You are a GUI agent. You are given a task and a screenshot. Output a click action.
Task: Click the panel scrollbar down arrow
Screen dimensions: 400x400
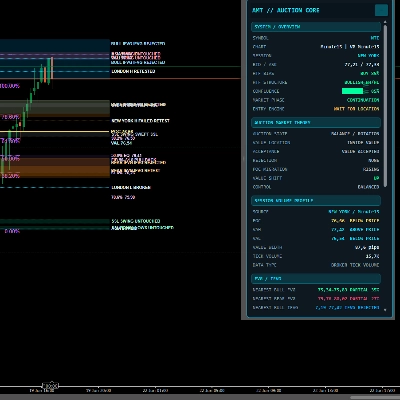point(385,310)
